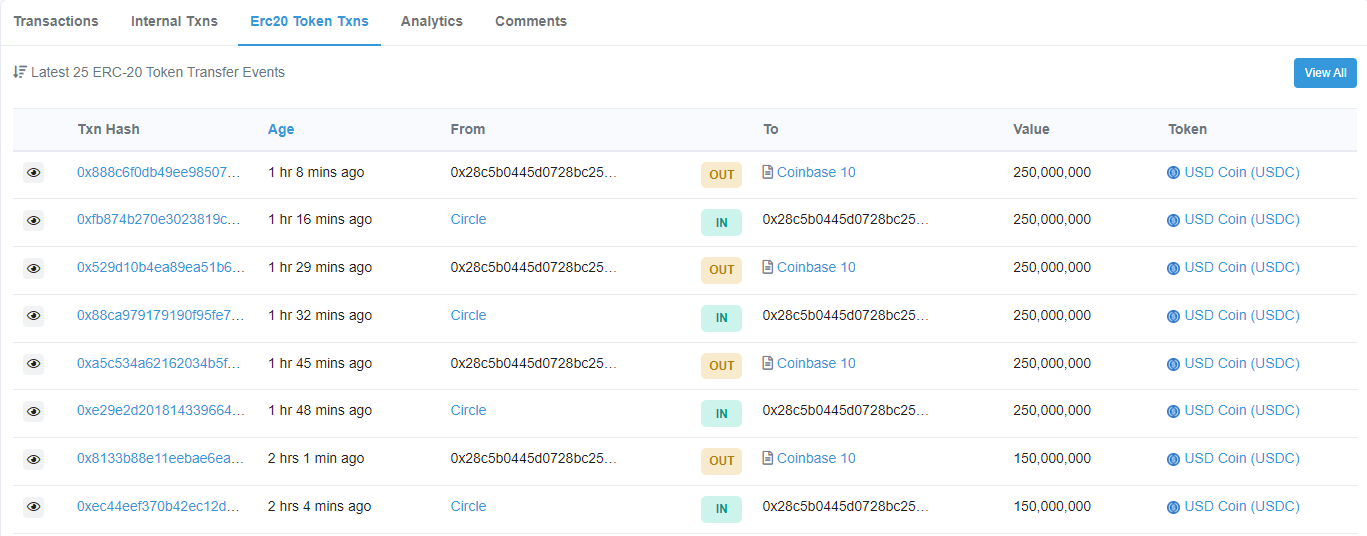Screen dimensions: 1367x536
Task: Click IN badge in 1 hr 16 mins row
Action: coord(722,223)
